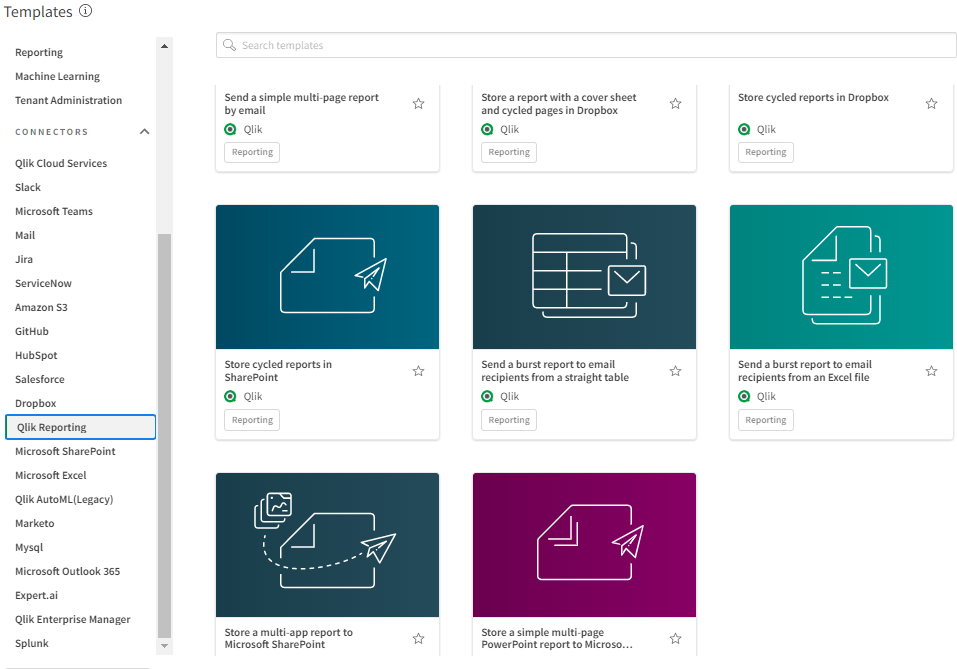Star the burst report from Excel file template
Viewport: 957px width, 669px height.
(931, 370)
